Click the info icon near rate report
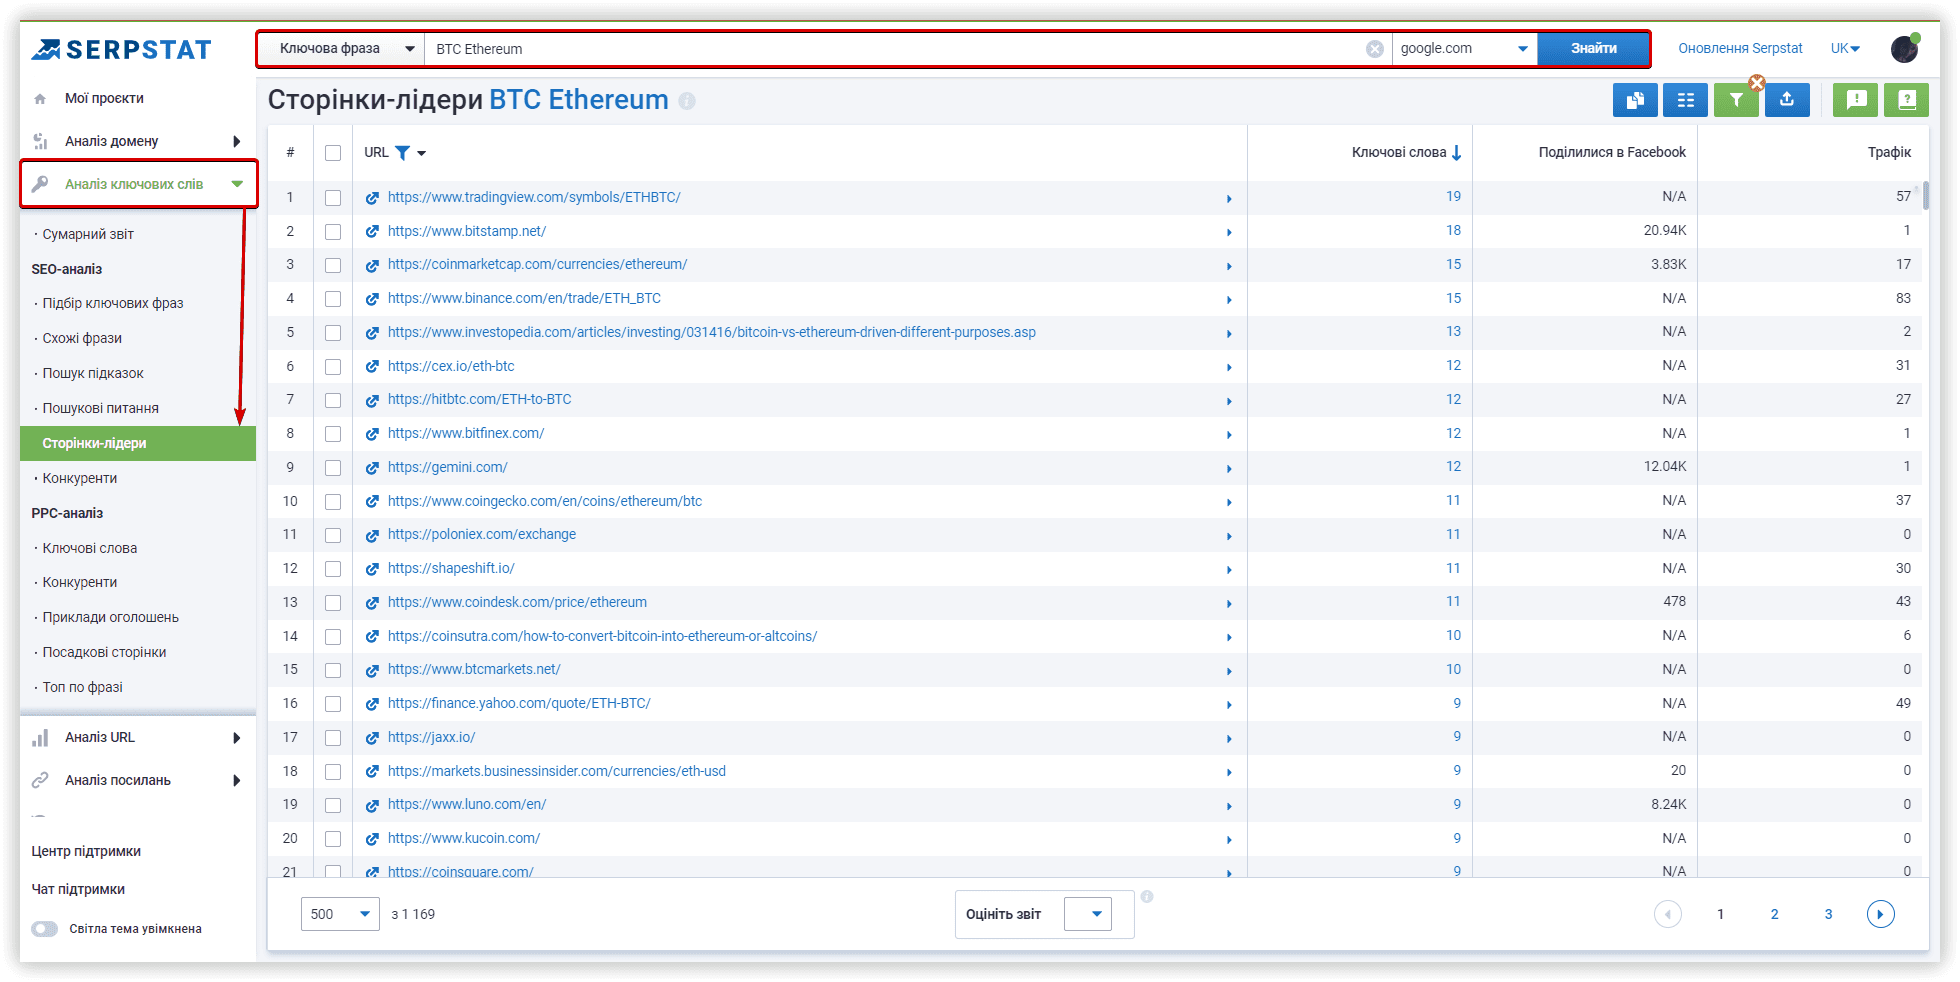This screenshot has width=1960, height=982. [1147, 896]
